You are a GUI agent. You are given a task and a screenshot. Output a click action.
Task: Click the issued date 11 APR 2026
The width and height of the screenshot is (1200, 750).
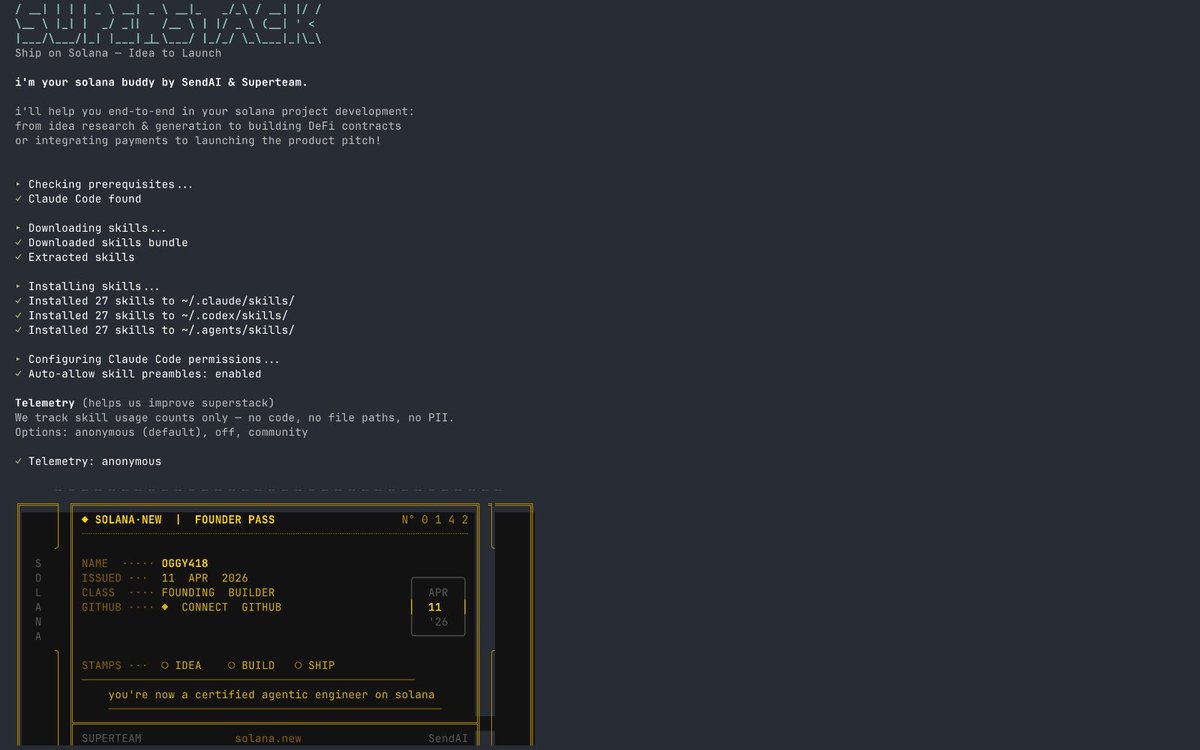[x=205, y=578]
